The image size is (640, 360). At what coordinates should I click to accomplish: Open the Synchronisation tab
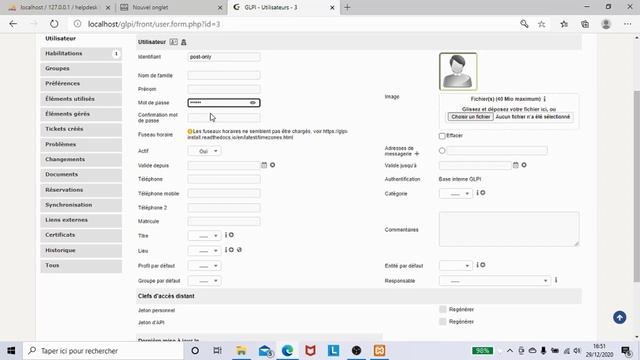coord(81,205)
